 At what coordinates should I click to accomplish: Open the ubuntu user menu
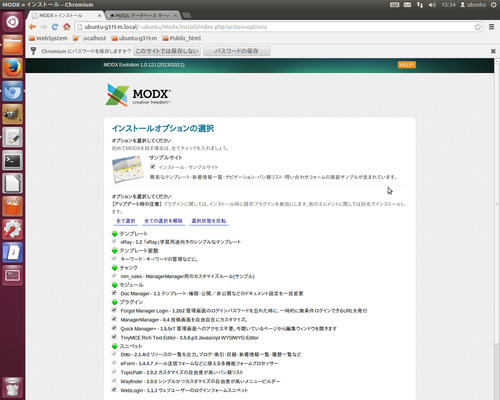[x=473, y=5]
